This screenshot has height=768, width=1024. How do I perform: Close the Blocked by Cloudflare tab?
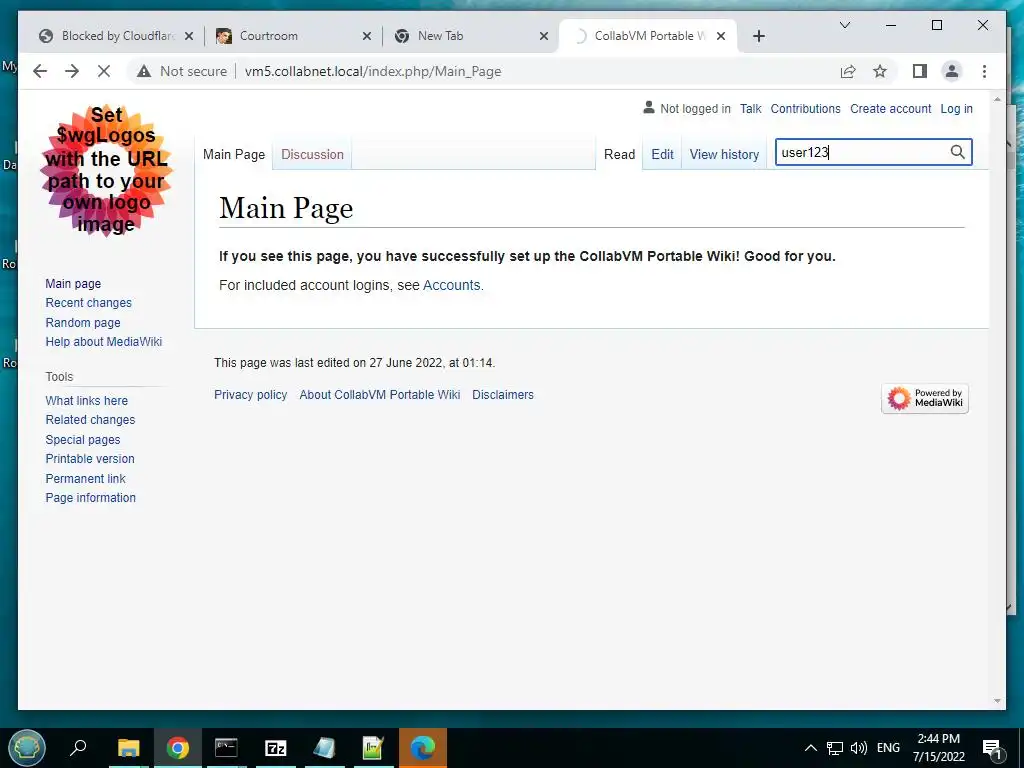(189, 37)
